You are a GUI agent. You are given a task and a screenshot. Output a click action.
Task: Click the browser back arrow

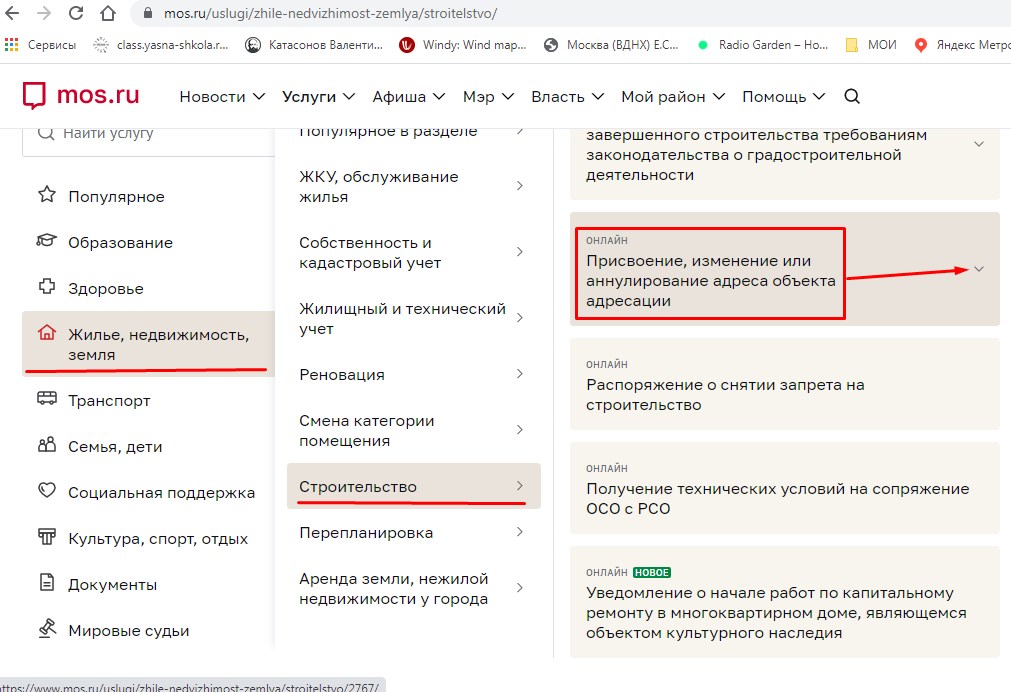click(x=12, y=13)
